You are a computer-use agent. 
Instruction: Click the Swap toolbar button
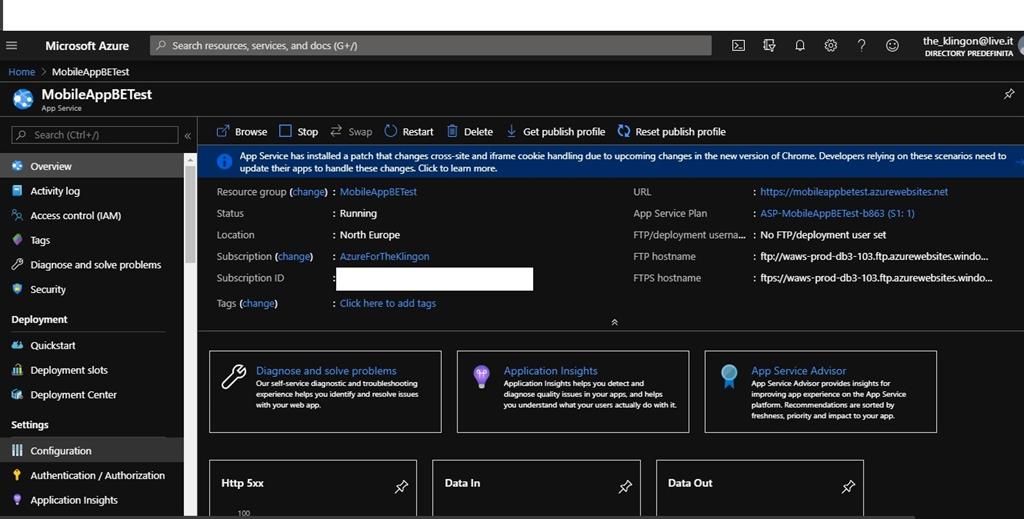click(351, 132)
